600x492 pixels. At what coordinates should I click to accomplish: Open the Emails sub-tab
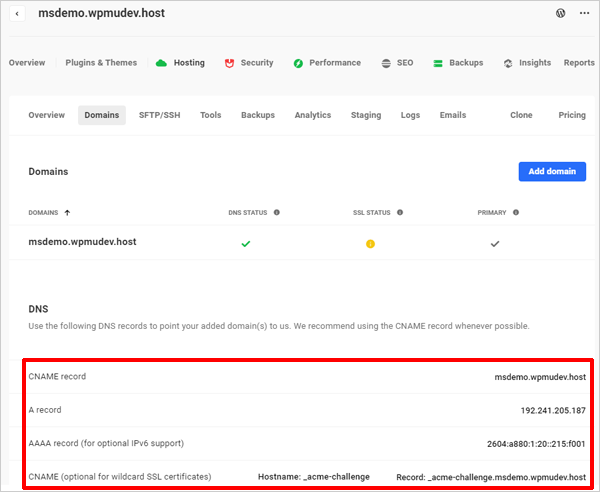point(453,115)
